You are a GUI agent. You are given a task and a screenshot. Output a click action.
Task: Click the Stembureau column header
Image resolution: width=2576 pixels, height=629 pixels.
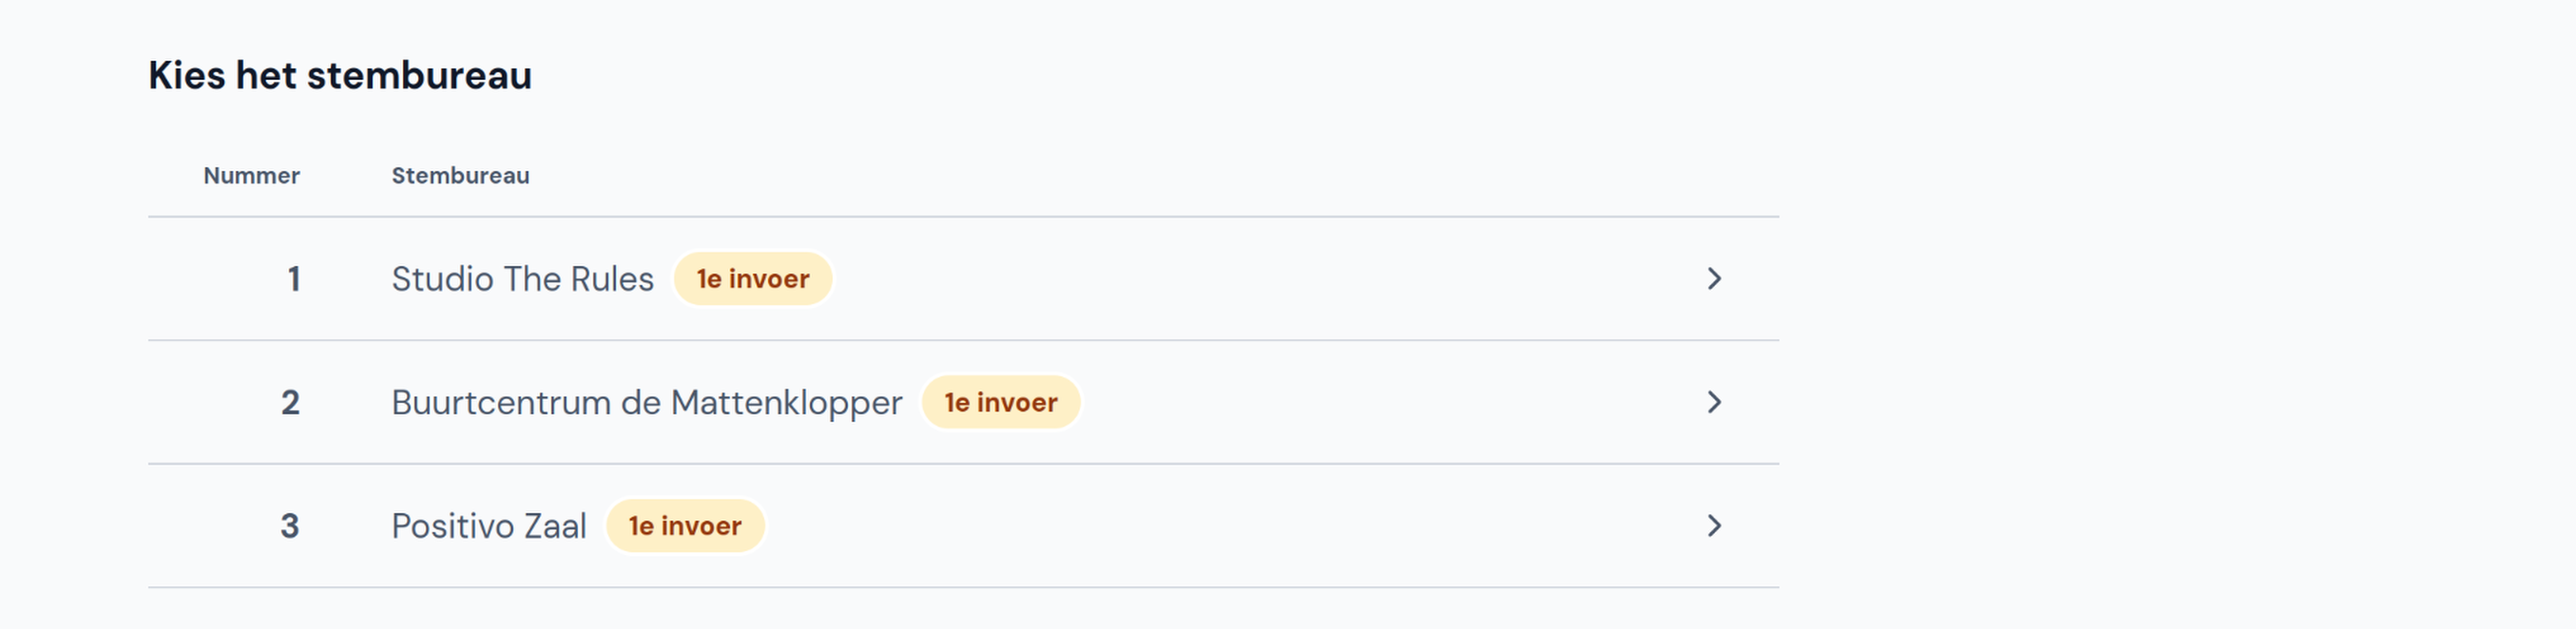point(460,176)
